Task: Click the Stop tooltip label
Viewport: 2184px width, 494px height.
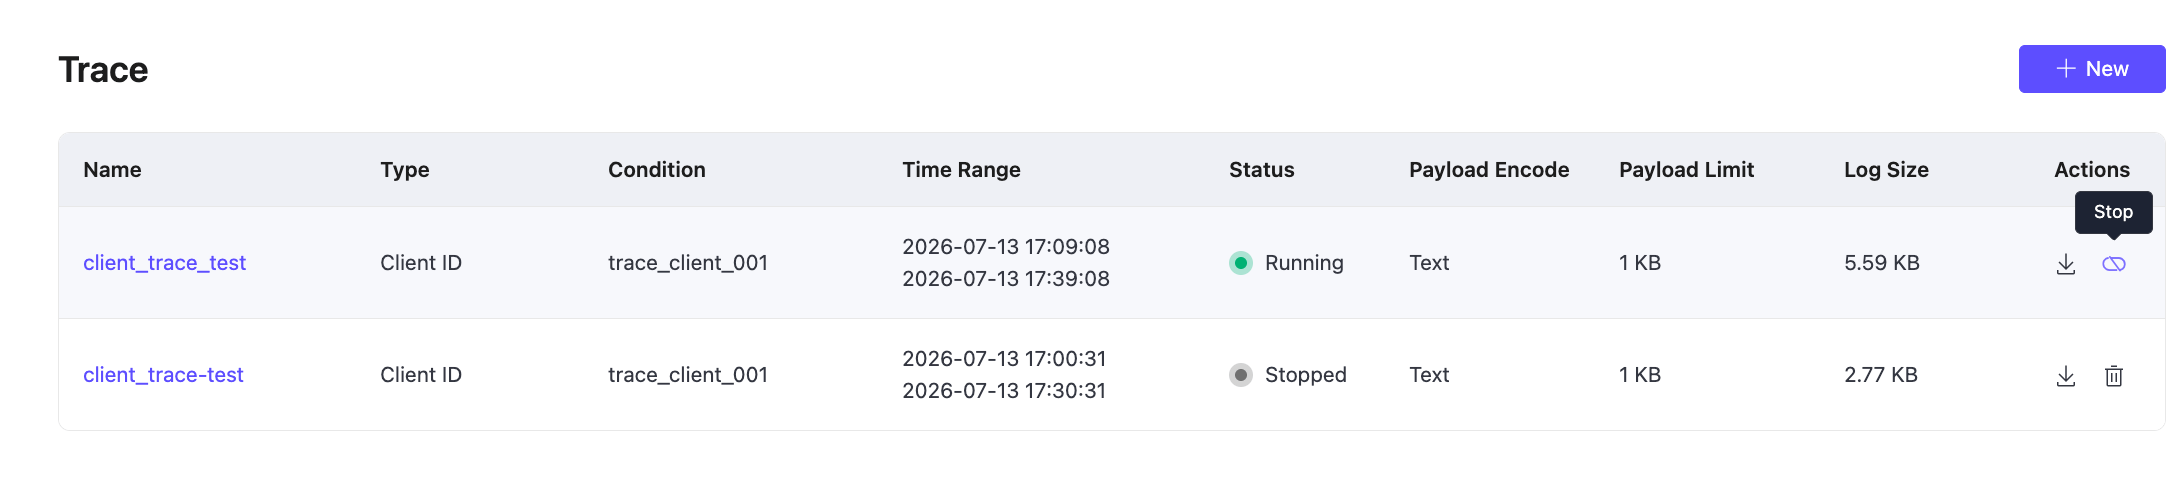Action: (x=2113, y=212)
